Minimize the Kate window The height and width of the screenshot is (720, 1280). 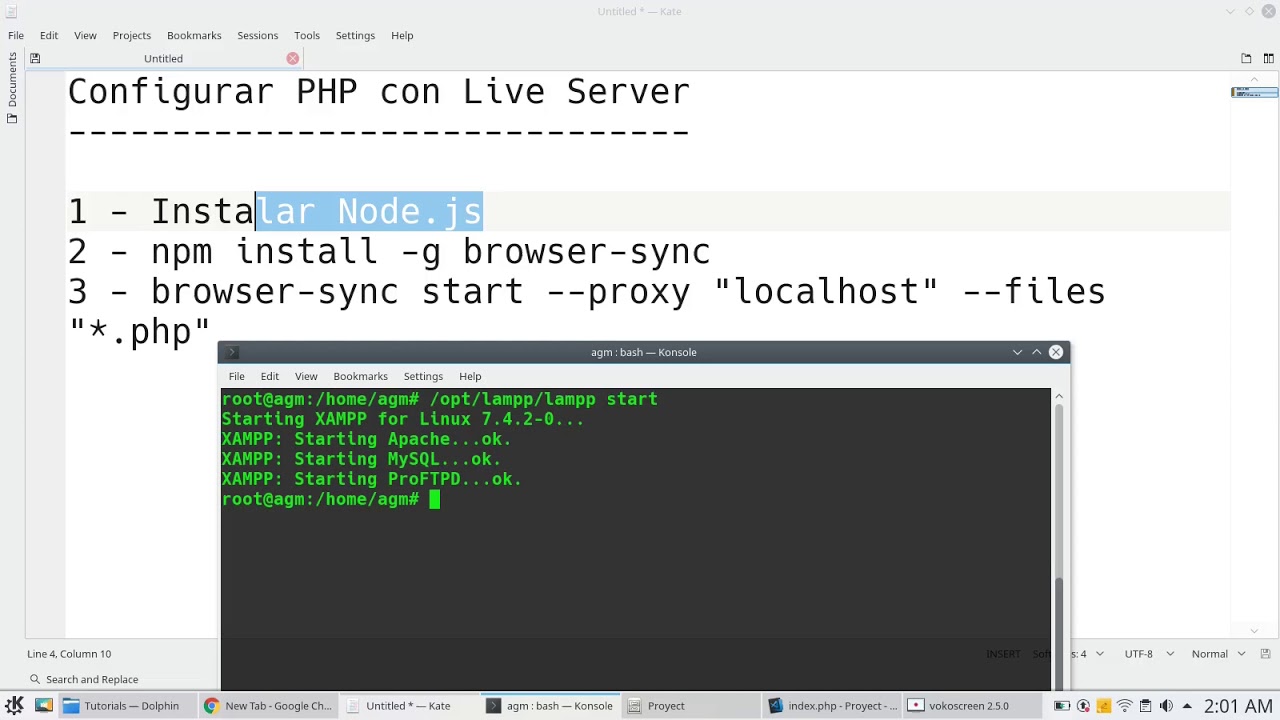(x=1230, y=11)
